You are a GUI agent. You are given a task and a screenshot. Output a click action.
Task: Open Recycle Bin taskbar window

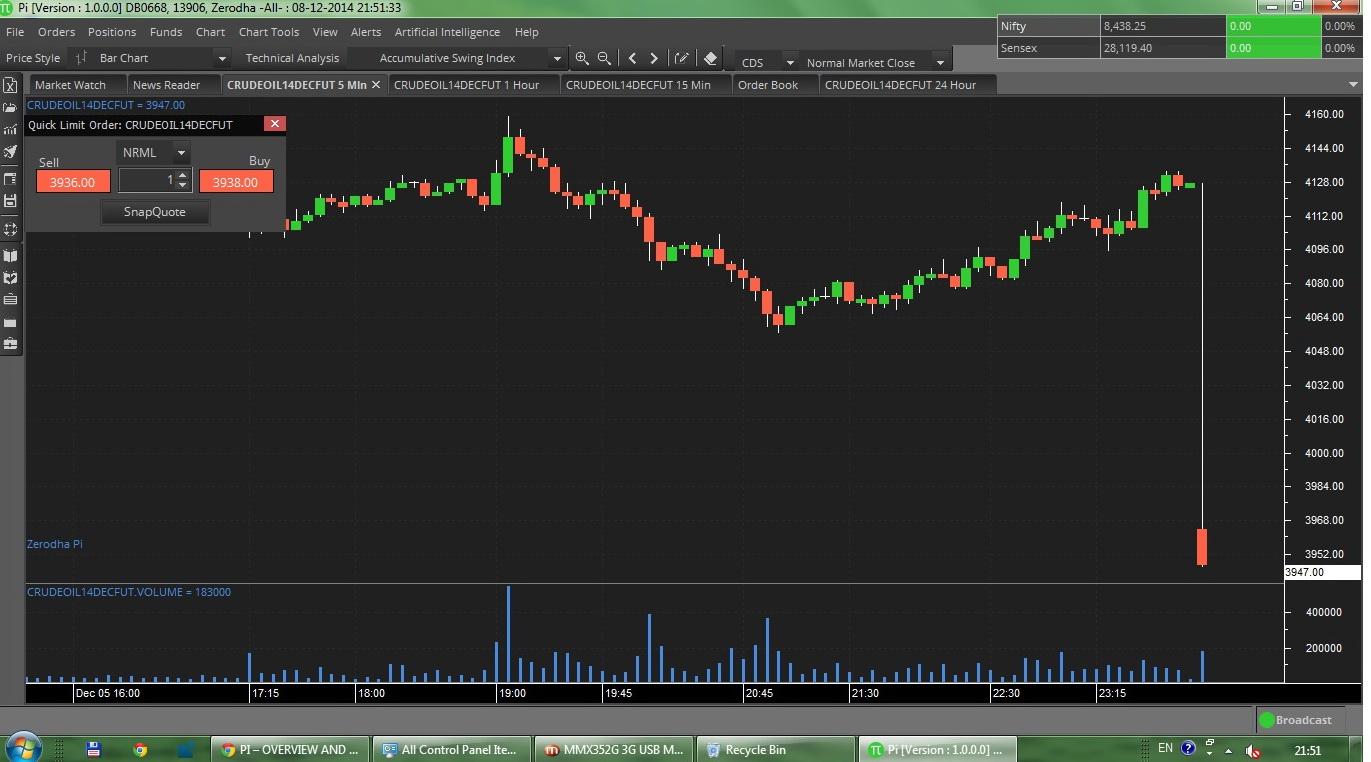tap(774, 749)
